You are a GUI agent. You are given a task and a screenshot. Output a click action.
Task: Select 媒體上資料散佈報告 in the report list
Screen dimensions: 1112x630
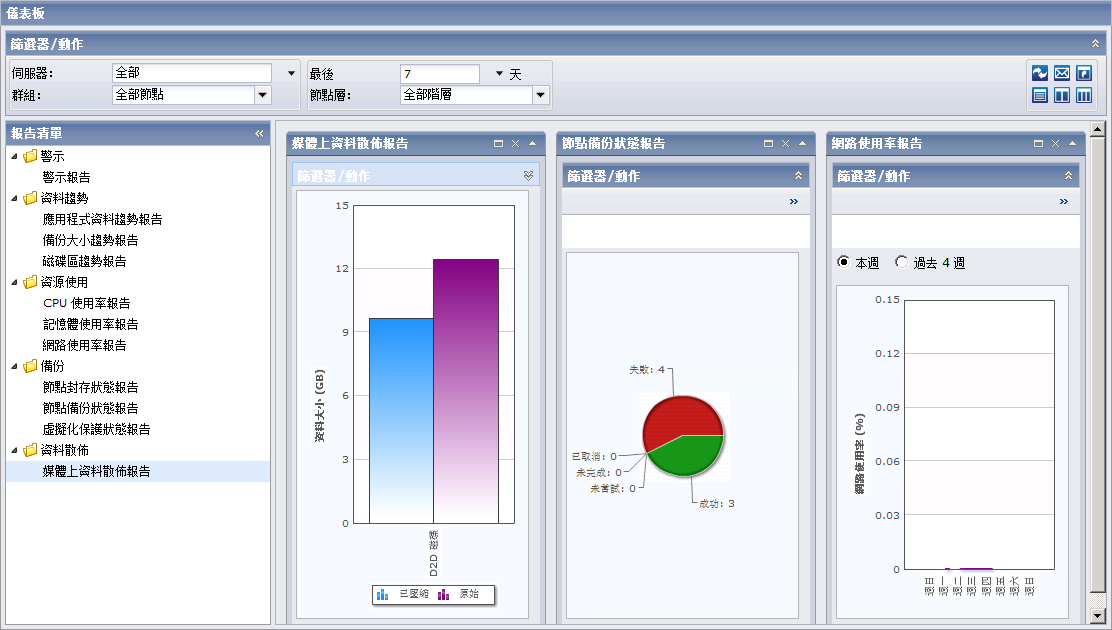pos(96,472)
